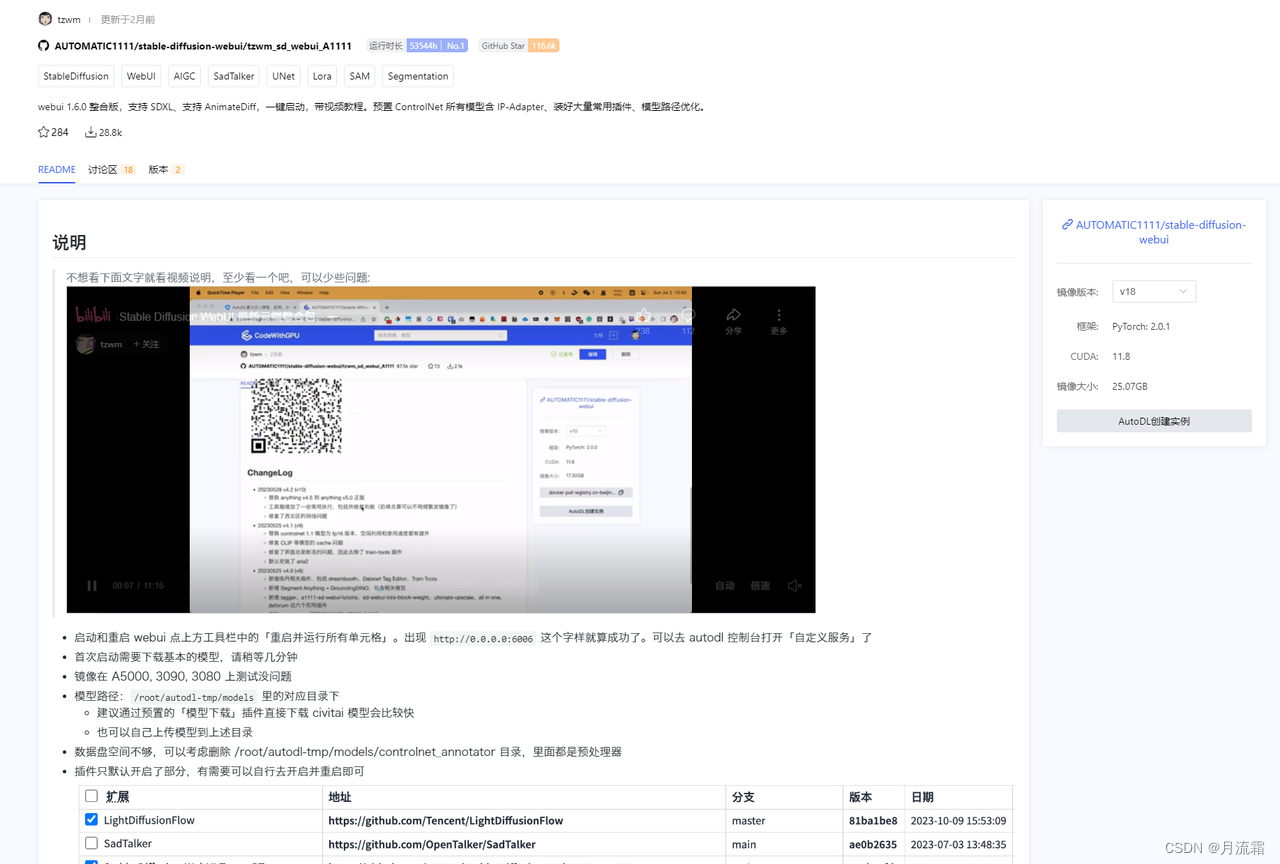
Task: Click the ae0b2635 version cell
Action: 873,845
